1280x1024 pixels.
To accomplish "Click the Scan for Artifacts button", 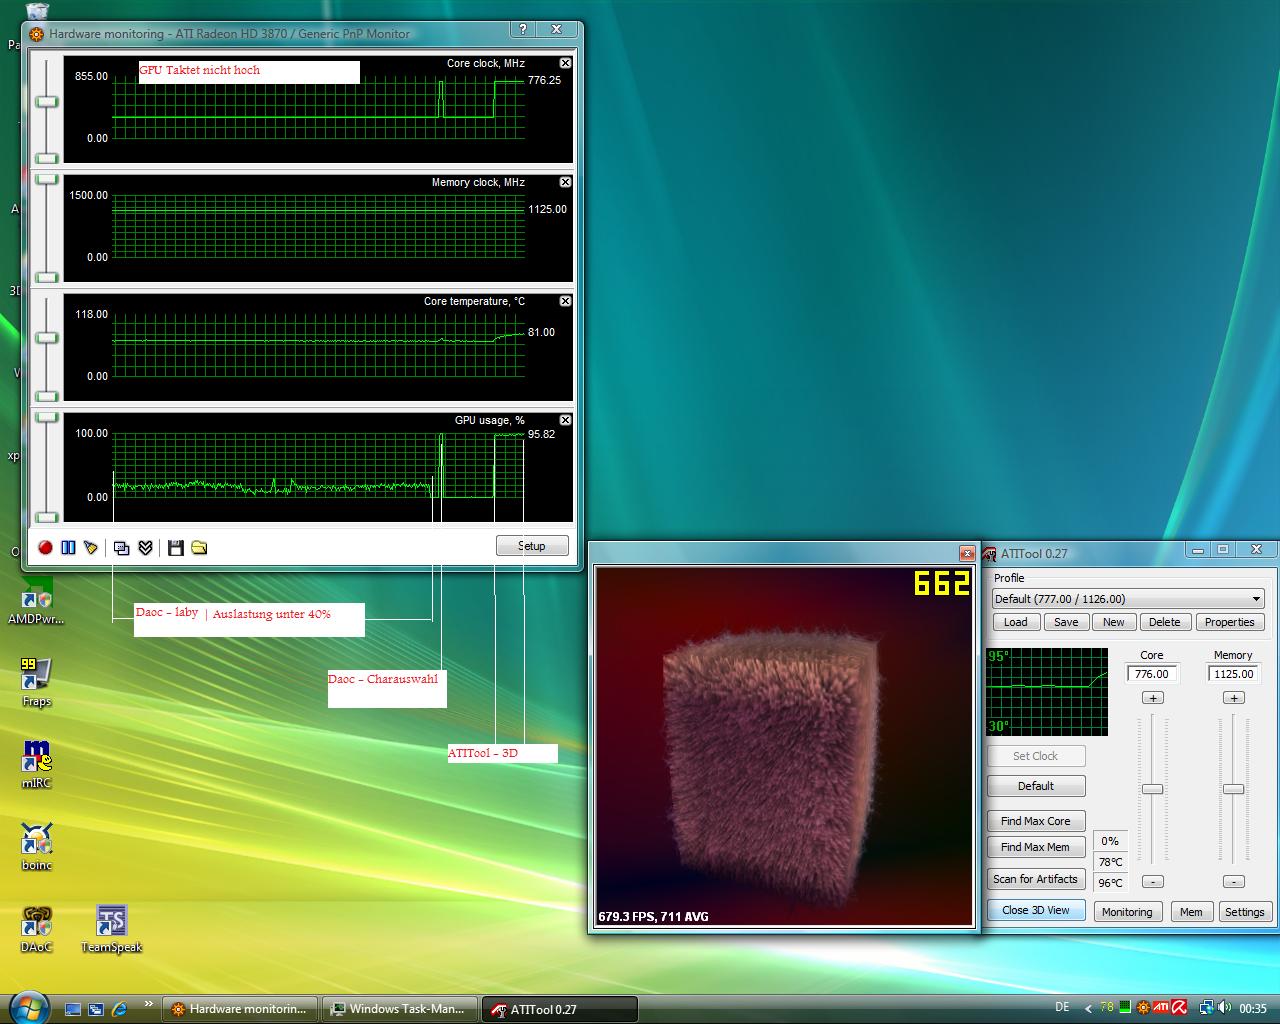I will point(1035,879).
